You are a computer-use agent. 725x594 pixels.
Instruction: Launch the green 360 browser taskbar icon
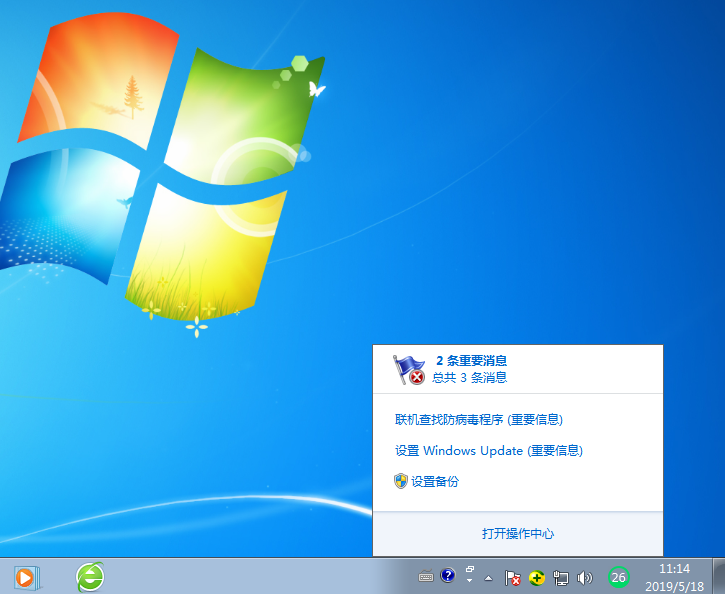coord(91,576)
